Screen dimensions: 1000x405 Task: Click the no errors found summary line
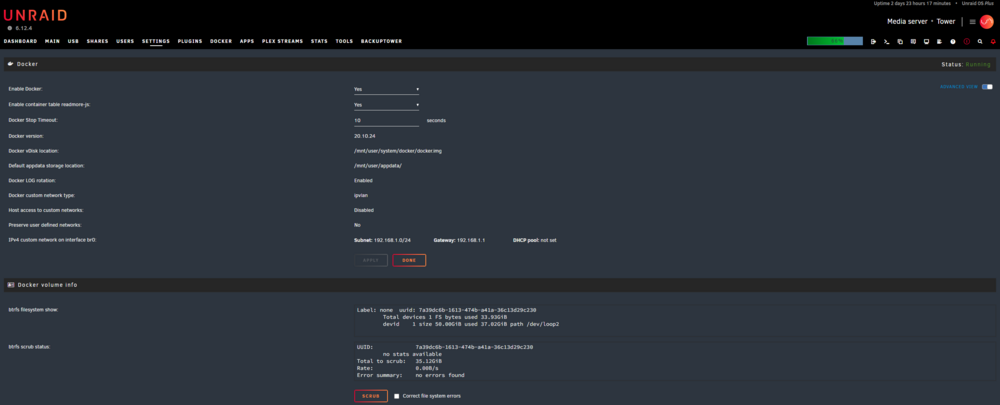[411, 375]
